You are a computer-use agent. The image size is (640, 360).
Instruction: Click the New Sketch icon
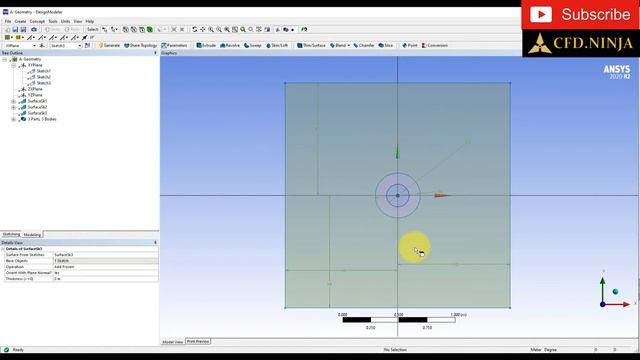(87, 46)
